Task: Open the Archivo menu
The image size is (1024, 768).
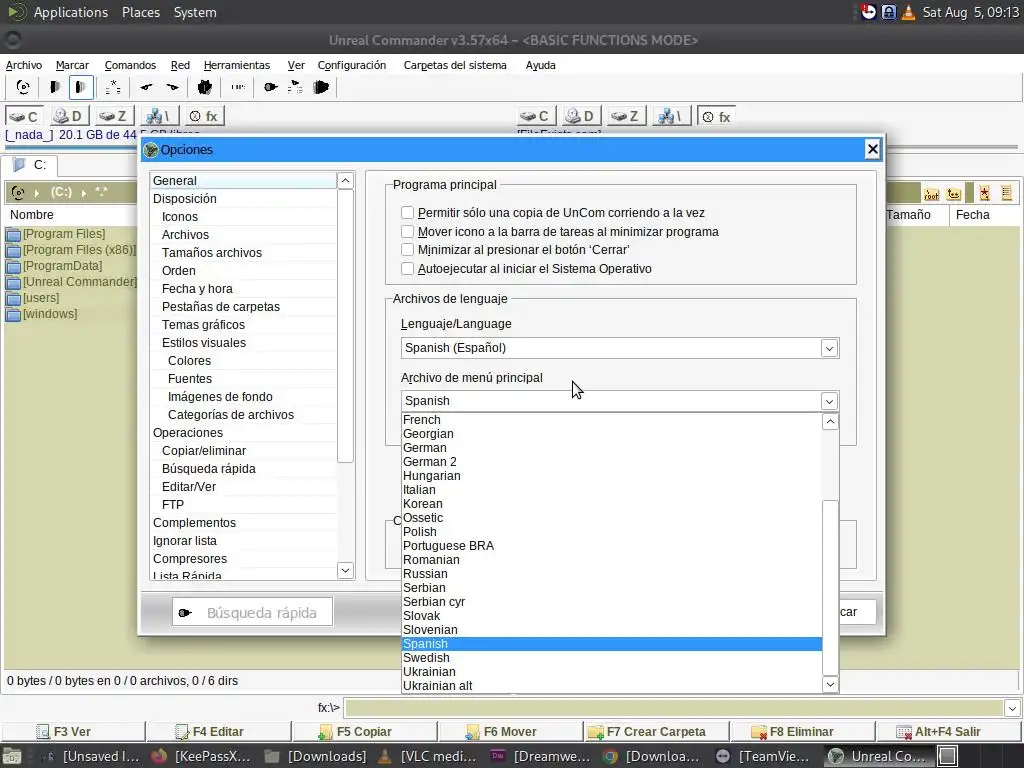Action: pyautogui.click(x=24, y=65)
